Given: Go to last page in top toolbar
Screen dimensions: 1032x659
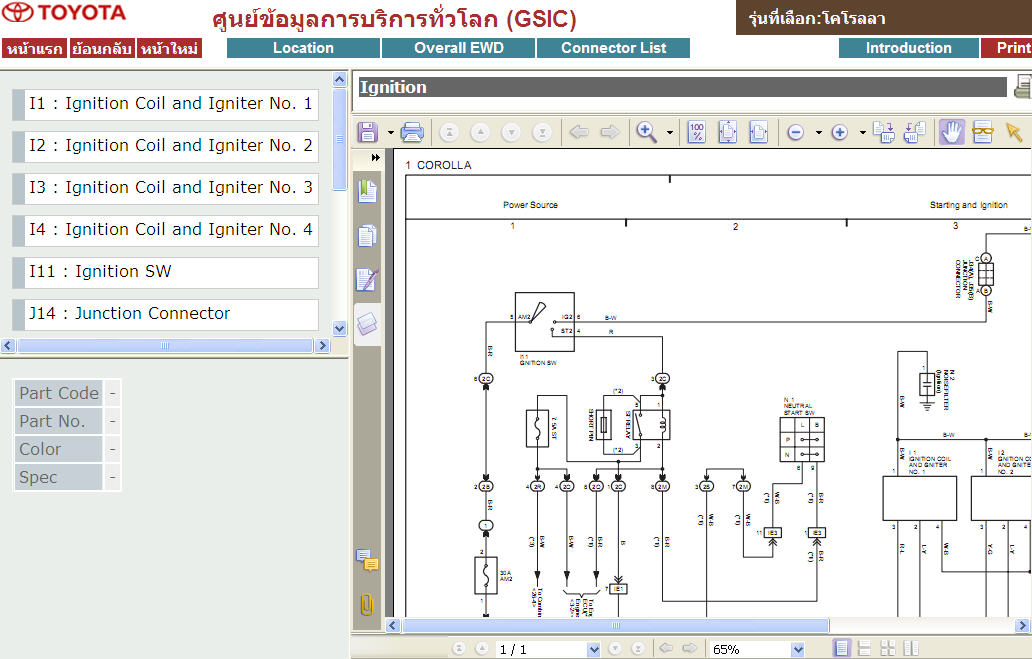Looking at the screenshot, I should pyautogui.click(x=542, y=132).
